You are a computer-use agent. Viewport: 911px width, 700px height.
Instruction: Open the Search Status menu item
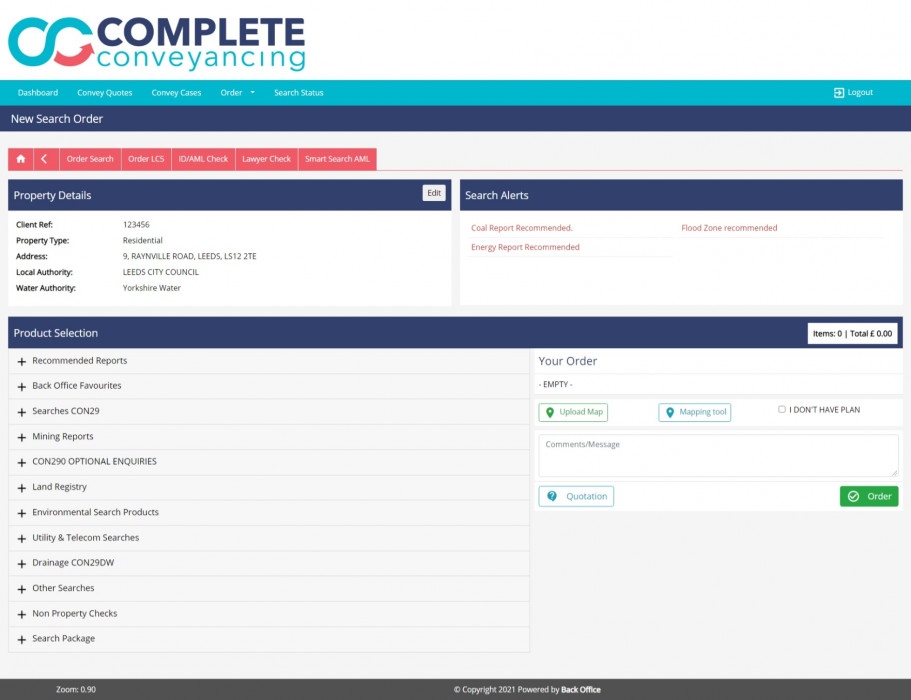(298, 93)
